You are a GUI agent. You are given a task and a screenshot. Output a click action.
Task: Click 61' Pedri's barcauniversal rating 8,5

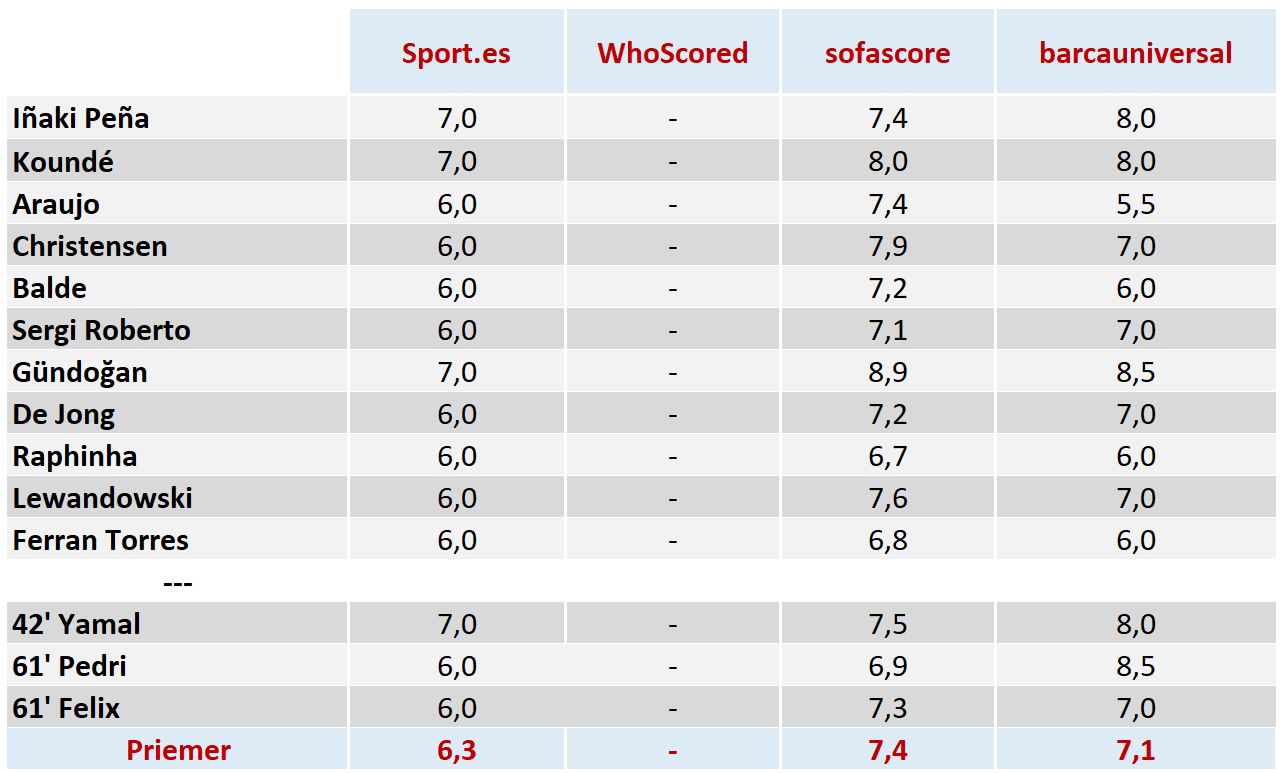pos(1135,666)
